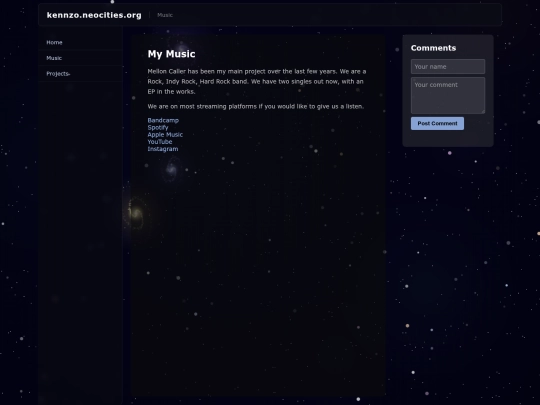This screenshot has height=405, width=540.
Task: Click into the Your comment textarea
Action: 448,95
